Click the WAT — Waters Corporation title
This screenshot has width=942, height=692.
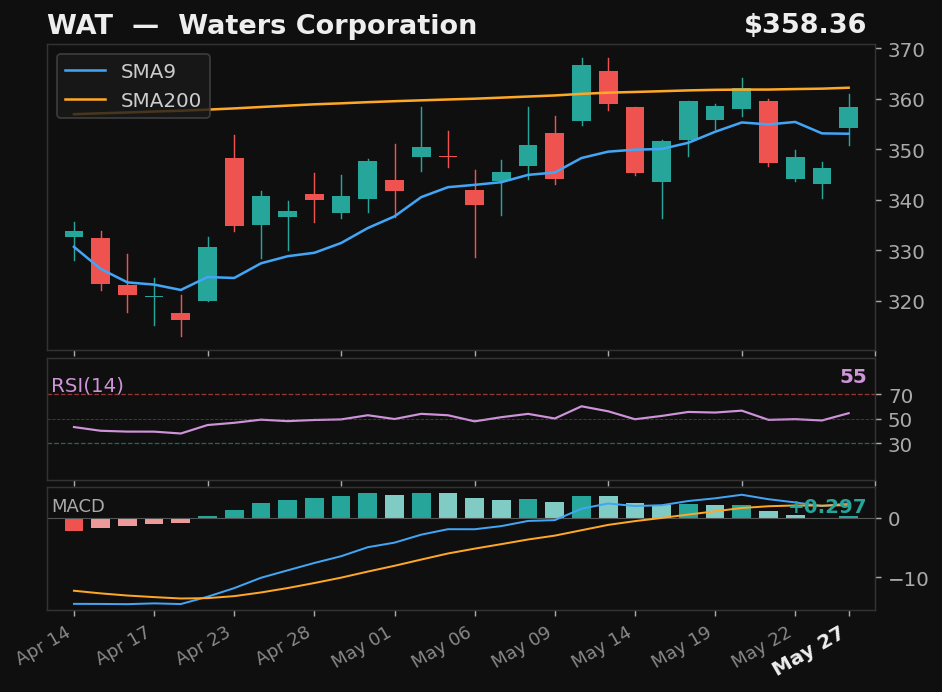tap(262, 25)
